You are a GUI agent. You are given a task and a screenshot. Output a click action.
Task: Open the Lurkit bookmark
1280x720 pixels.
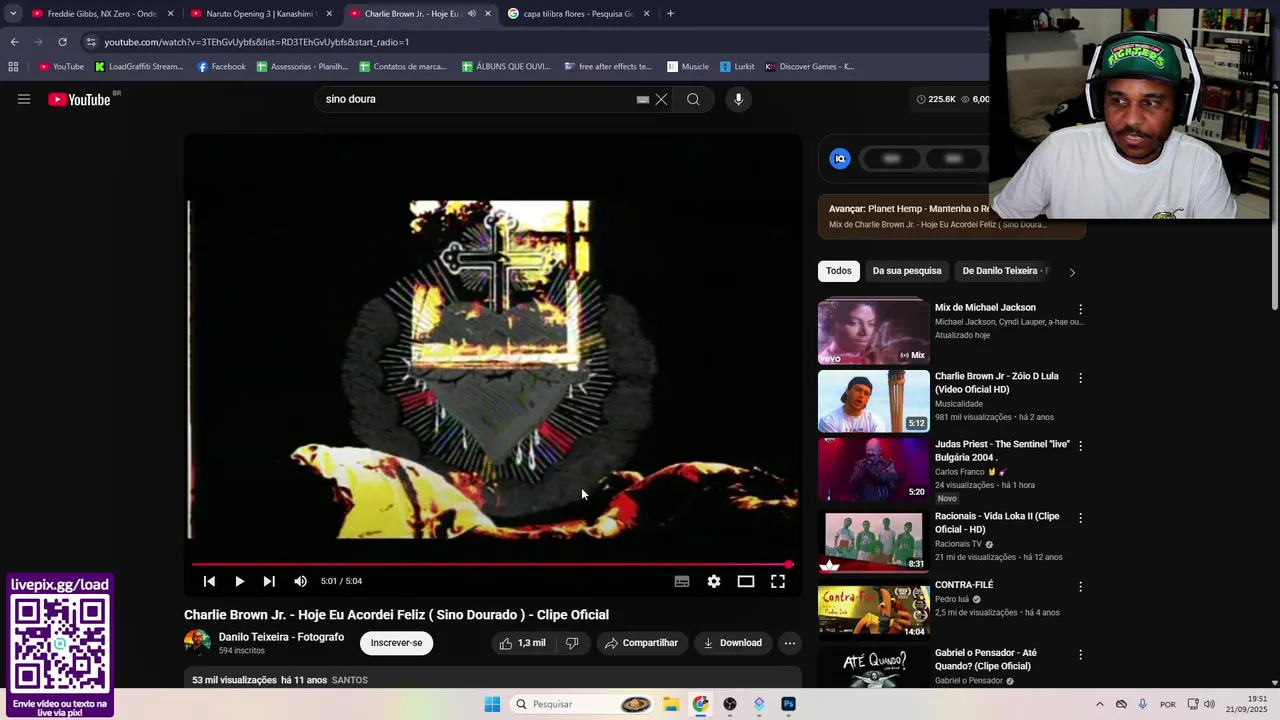tap(737, 67)
